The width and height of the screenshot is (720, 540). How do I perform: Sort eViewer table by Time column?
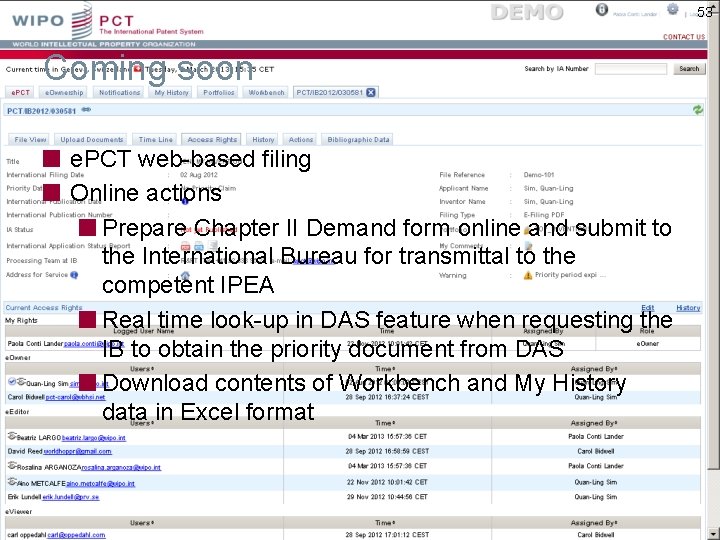[385, 523]
